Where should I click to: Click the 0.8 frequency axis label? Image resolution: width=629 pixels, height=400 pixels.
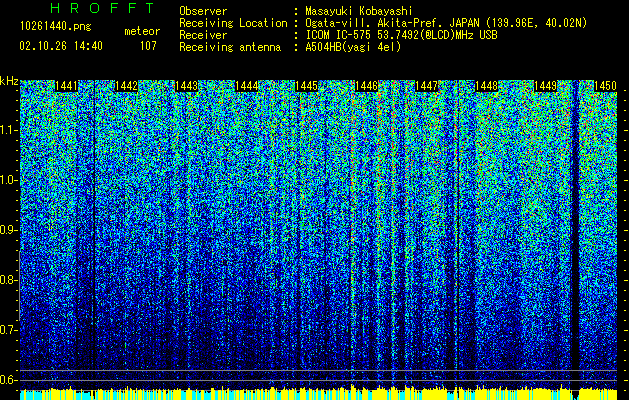pos(8,280)
